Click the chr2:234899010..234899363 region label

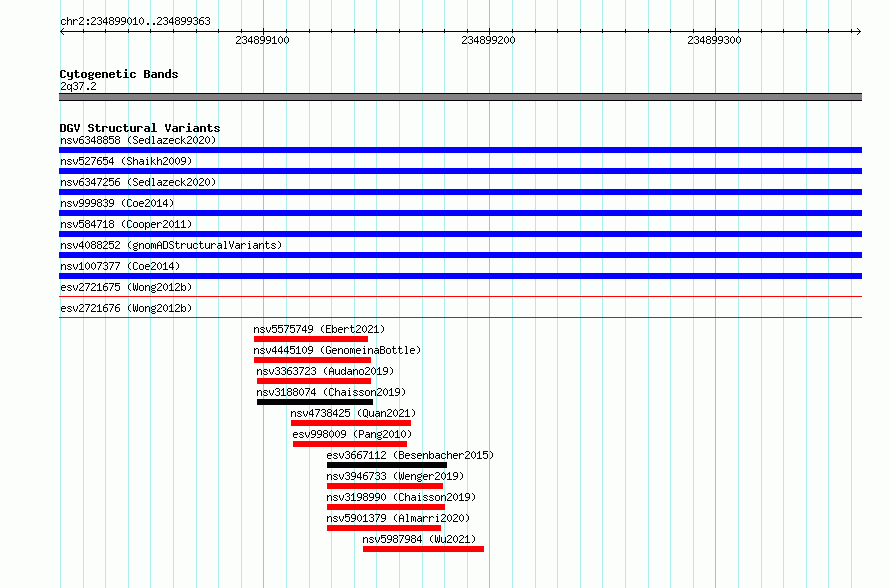coord(135,21)
